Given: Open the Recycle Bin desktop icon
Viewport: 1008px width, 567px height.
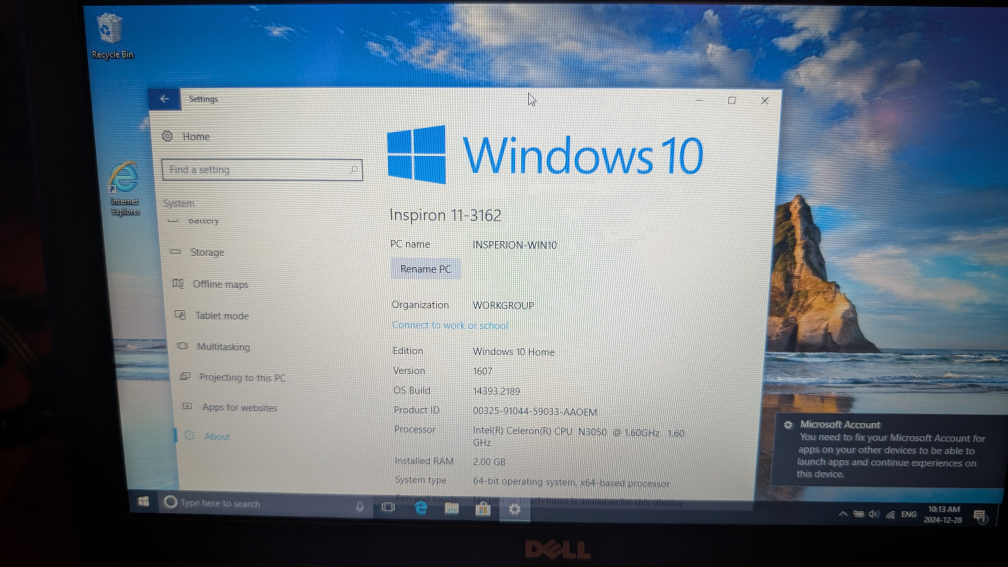Looking at the screenshot, I should (x=110, y=34).
